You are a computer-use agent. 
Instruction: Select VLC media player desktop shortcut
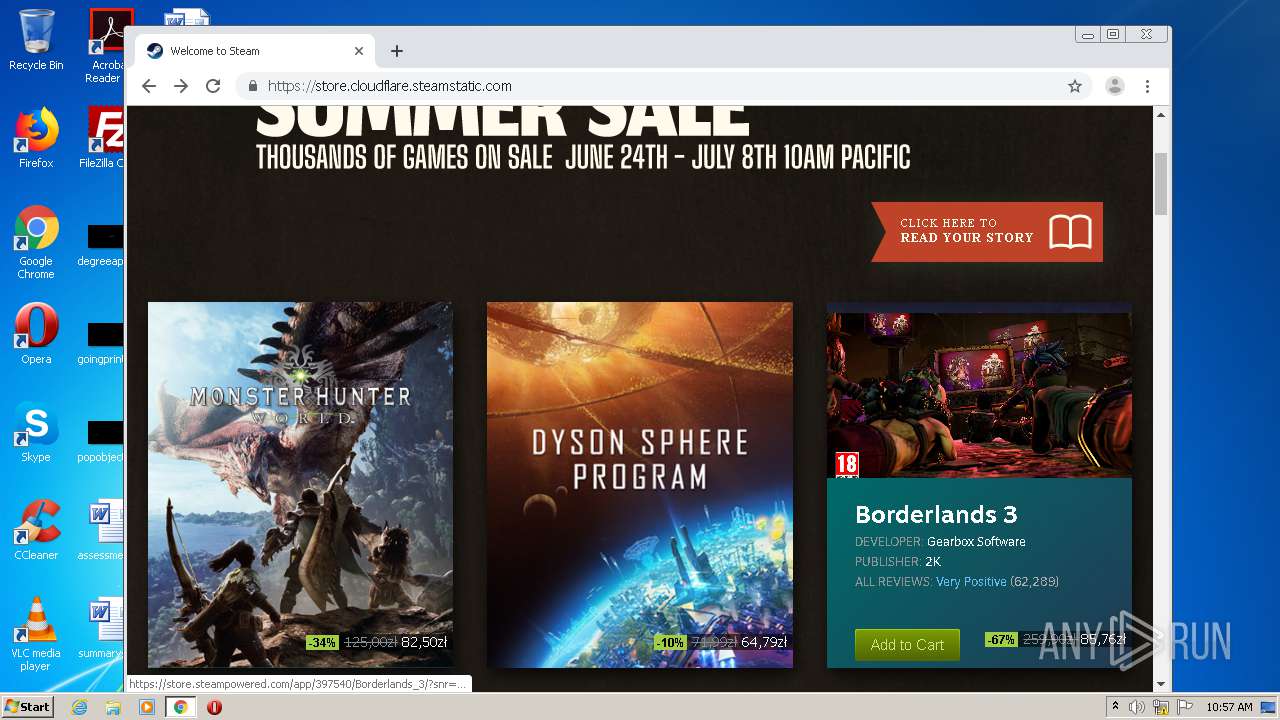coord(36,634)
